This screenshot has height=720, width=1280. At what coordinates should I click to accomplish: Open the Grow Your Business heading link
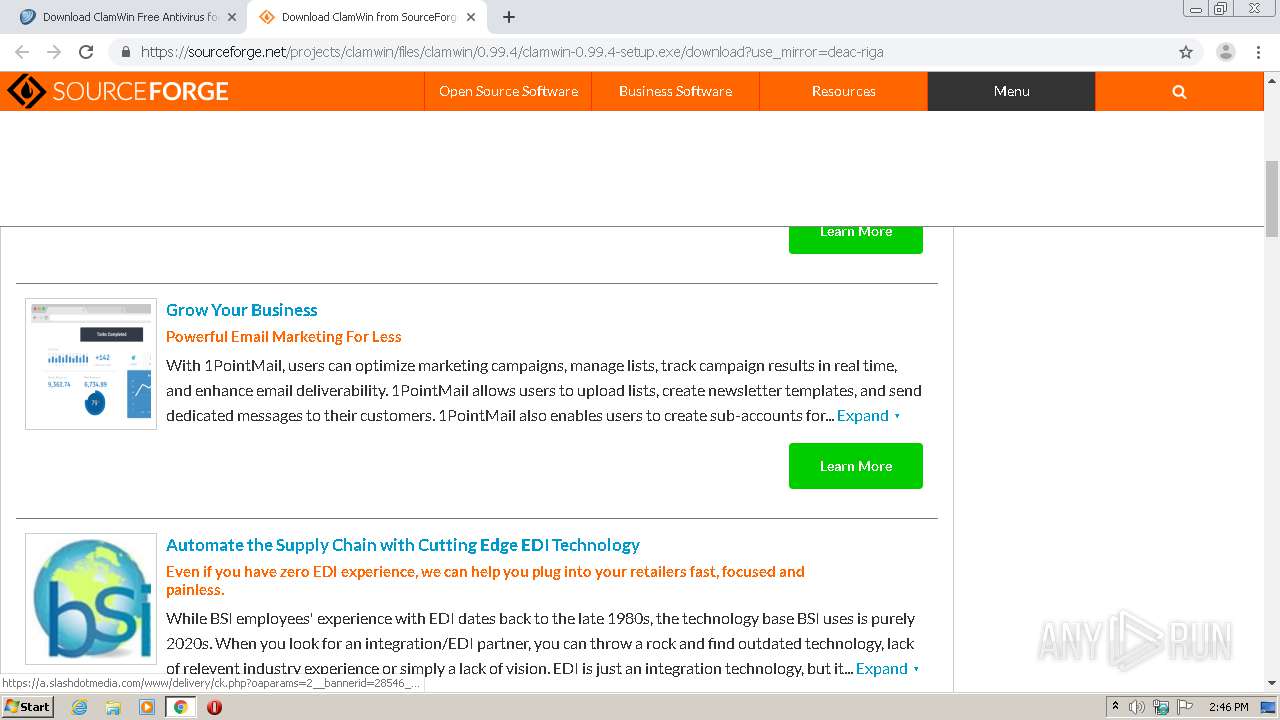pyautogui.click(x=242, y=310)
